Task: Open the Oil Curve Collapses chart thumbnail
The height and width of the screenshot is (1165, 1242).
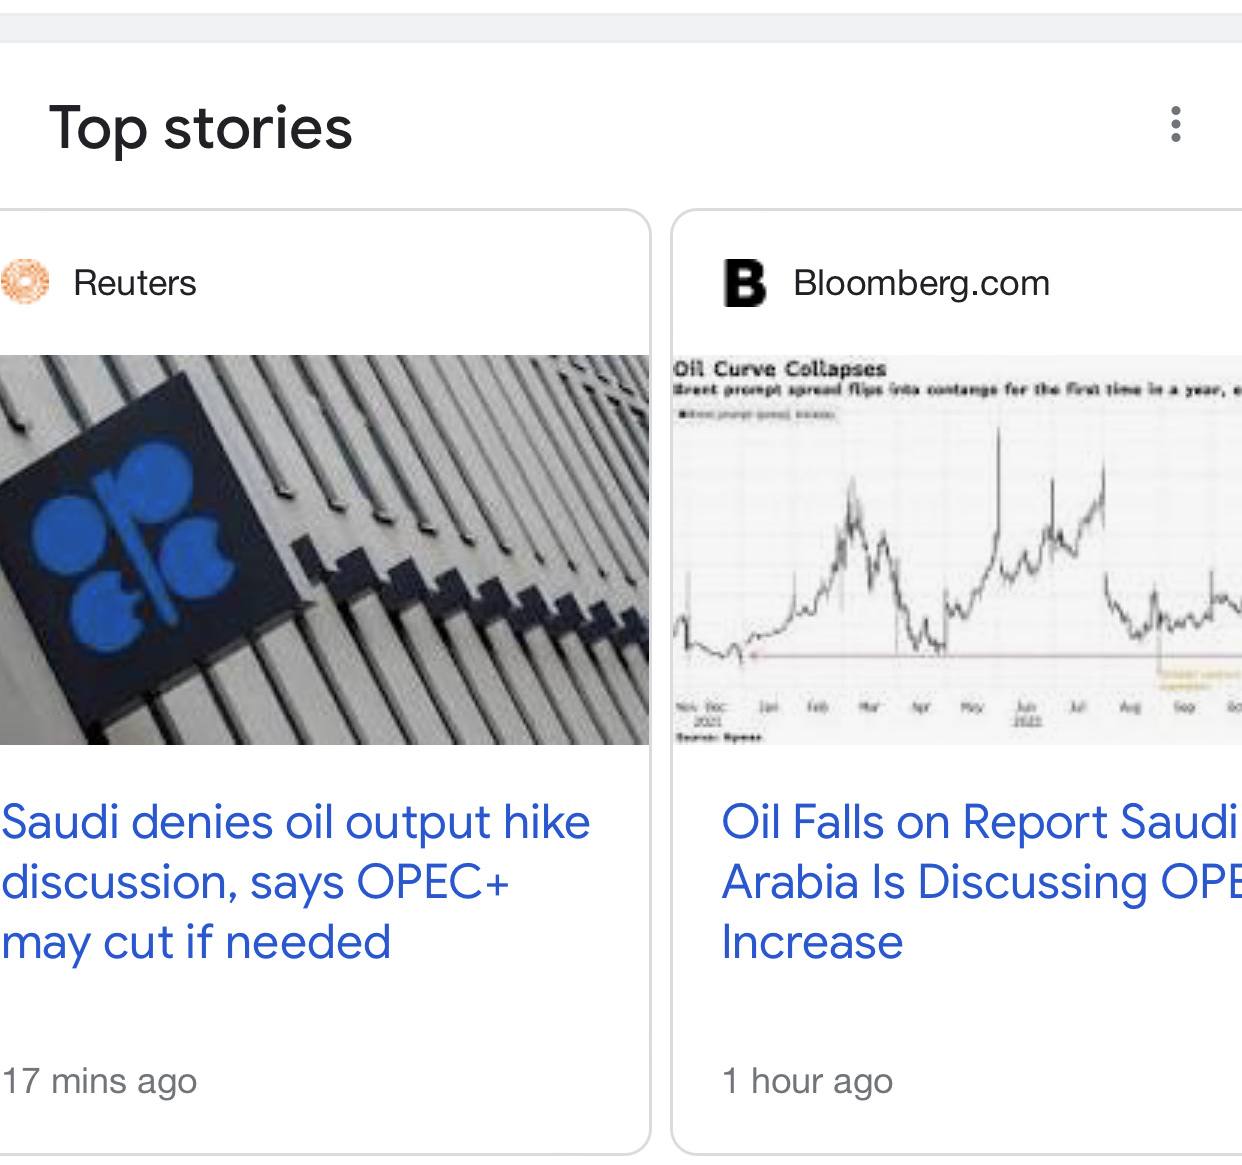Action: [x=957, y=549]
